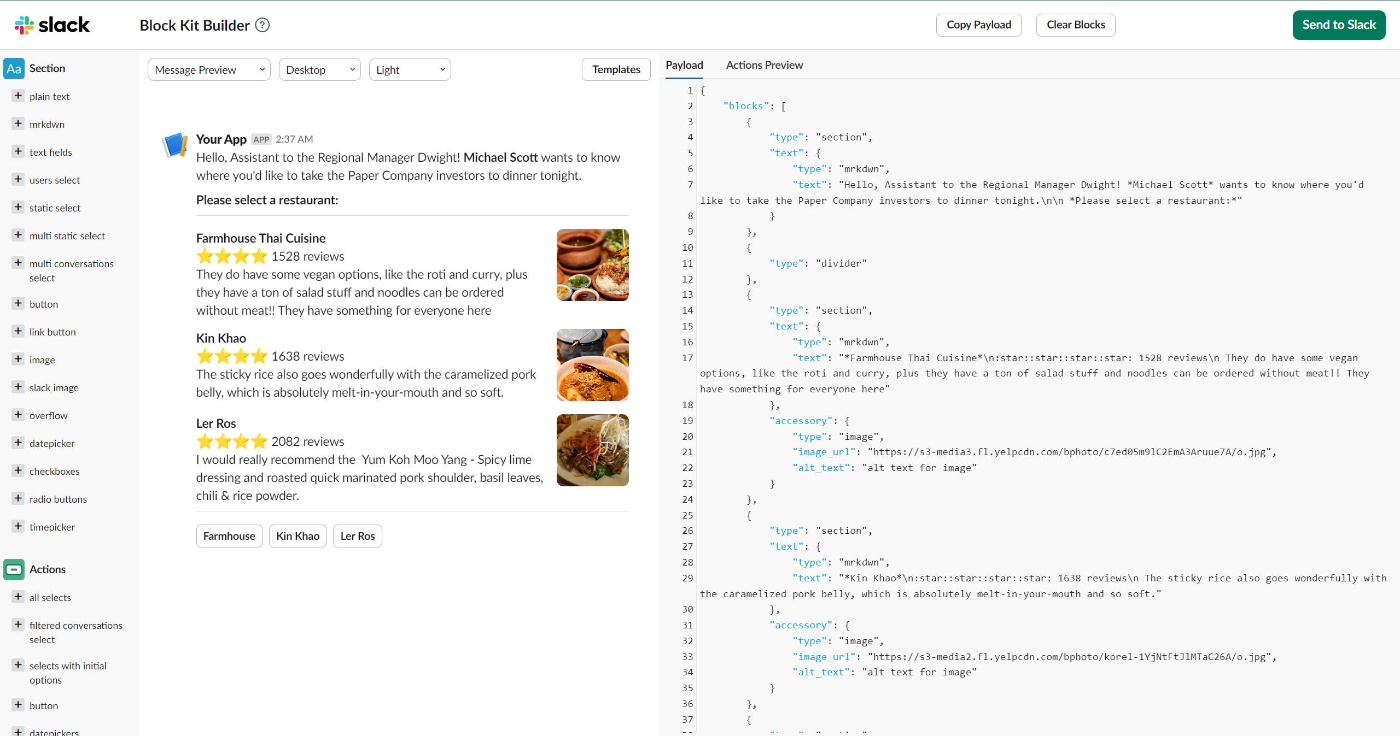The image size is (1400, 736).
Task: Add users select block plus icon
Action: (18, 180)
